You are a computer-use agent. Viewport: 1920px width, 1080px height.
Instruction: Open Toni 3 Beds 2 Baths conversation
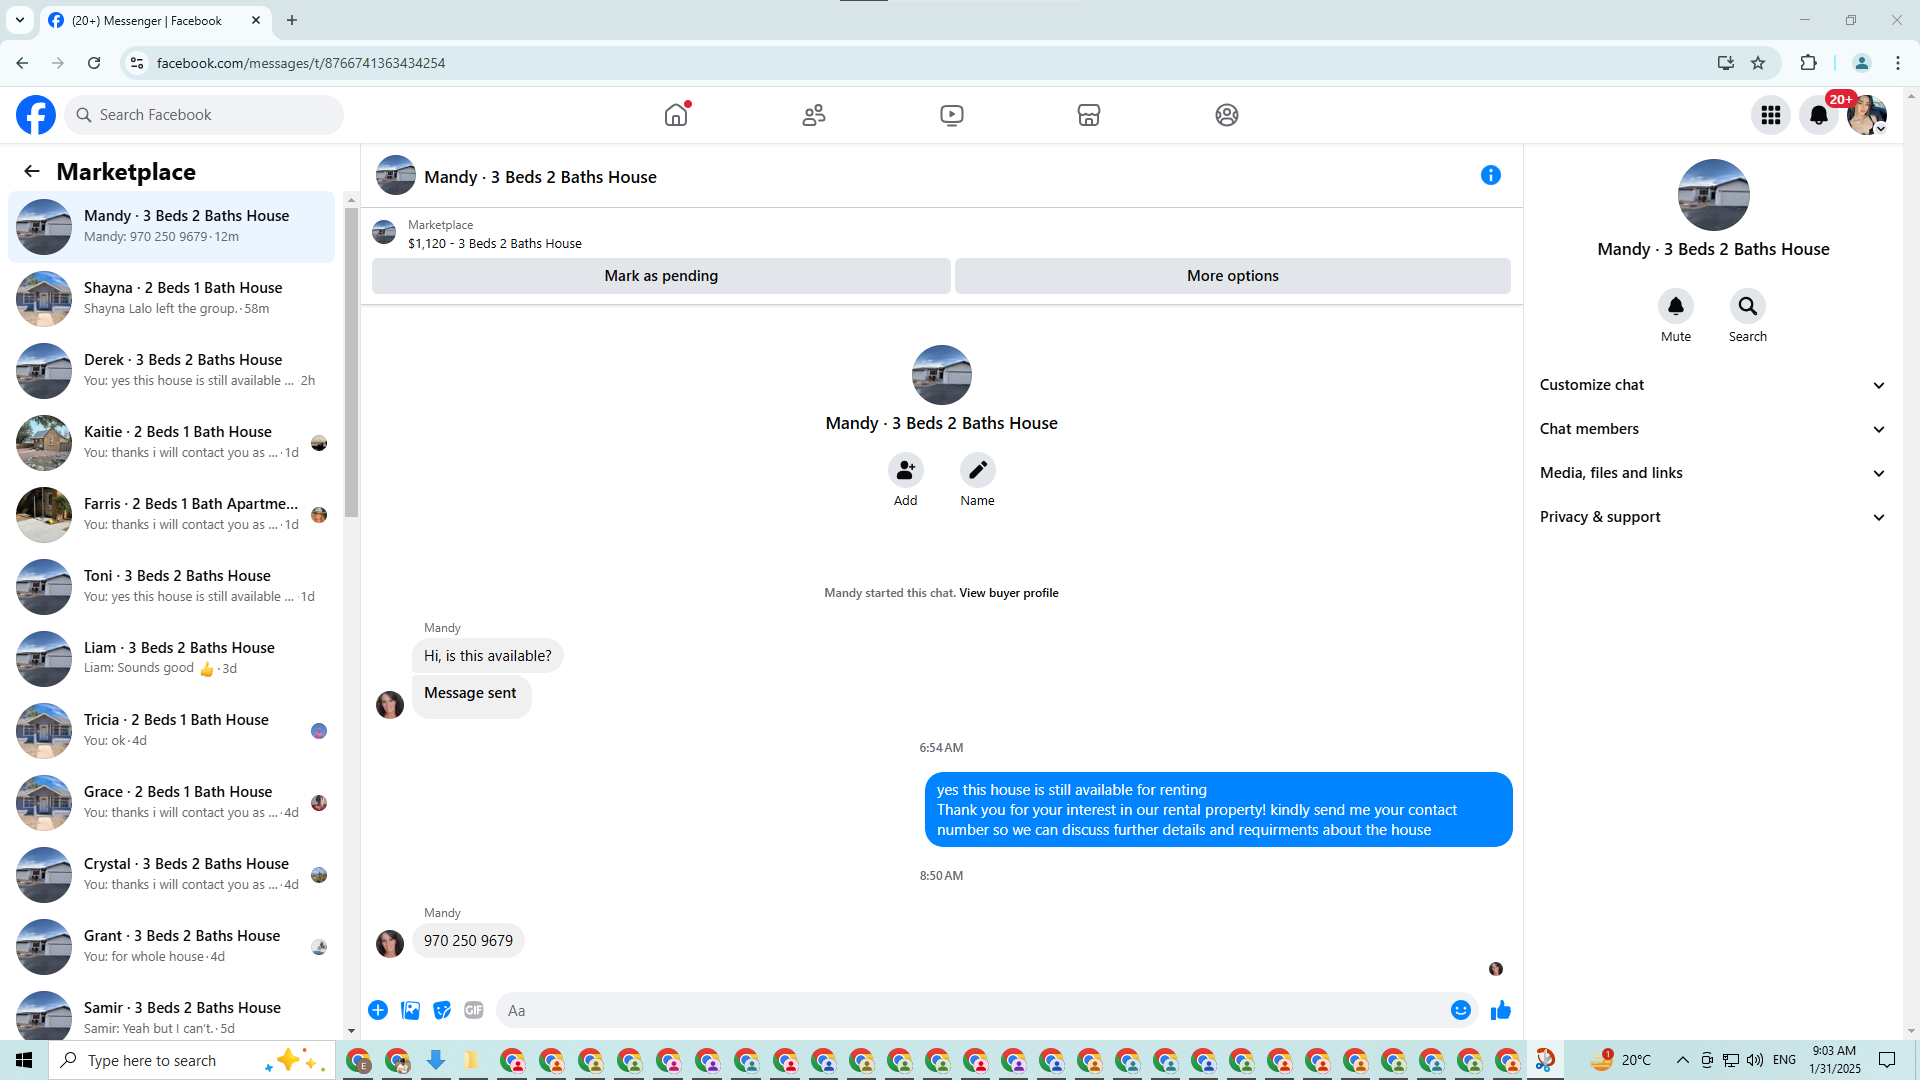172,587
